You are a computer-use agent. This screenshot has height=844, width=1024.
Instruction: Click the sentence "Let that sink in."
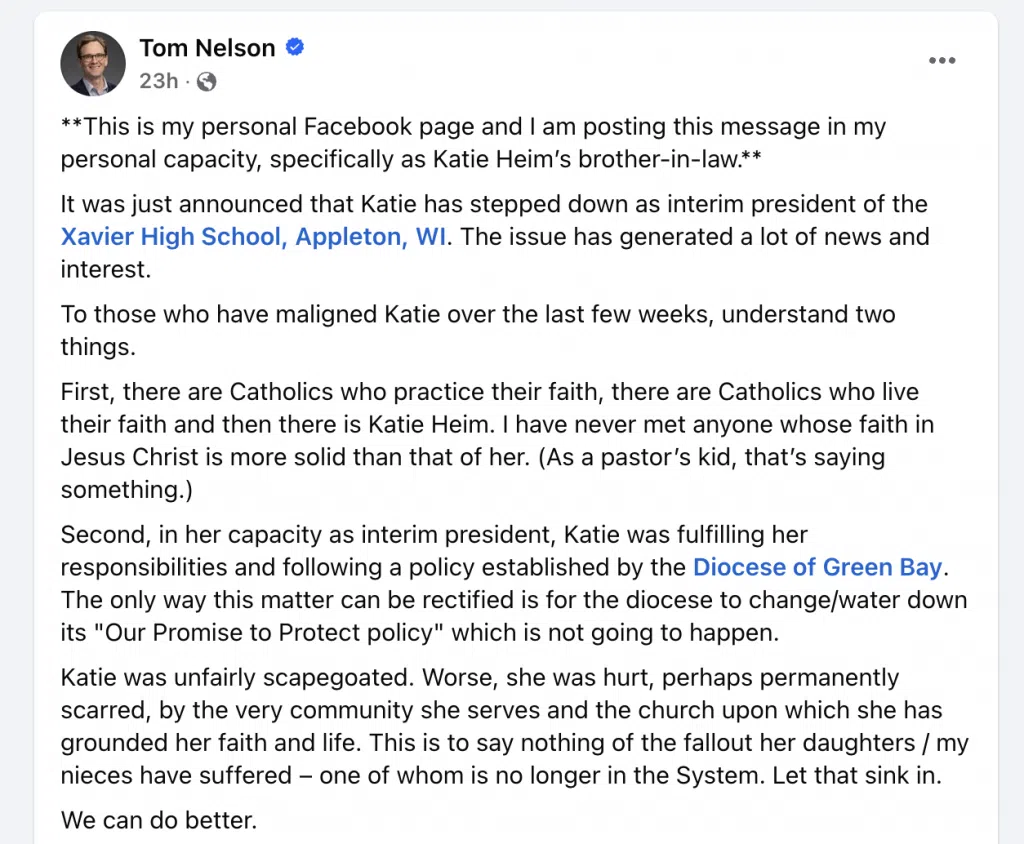tap(857, 775)
